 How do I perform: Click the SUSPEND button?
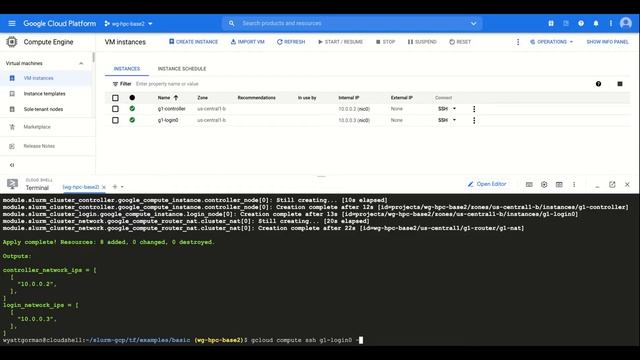click(422, 42)
